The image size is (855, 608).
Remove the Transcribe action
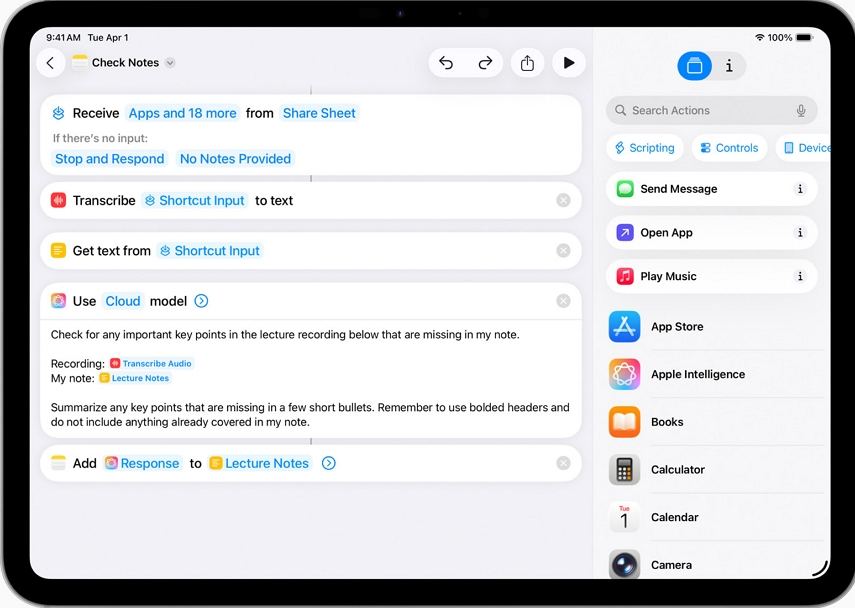pos(563,201)
